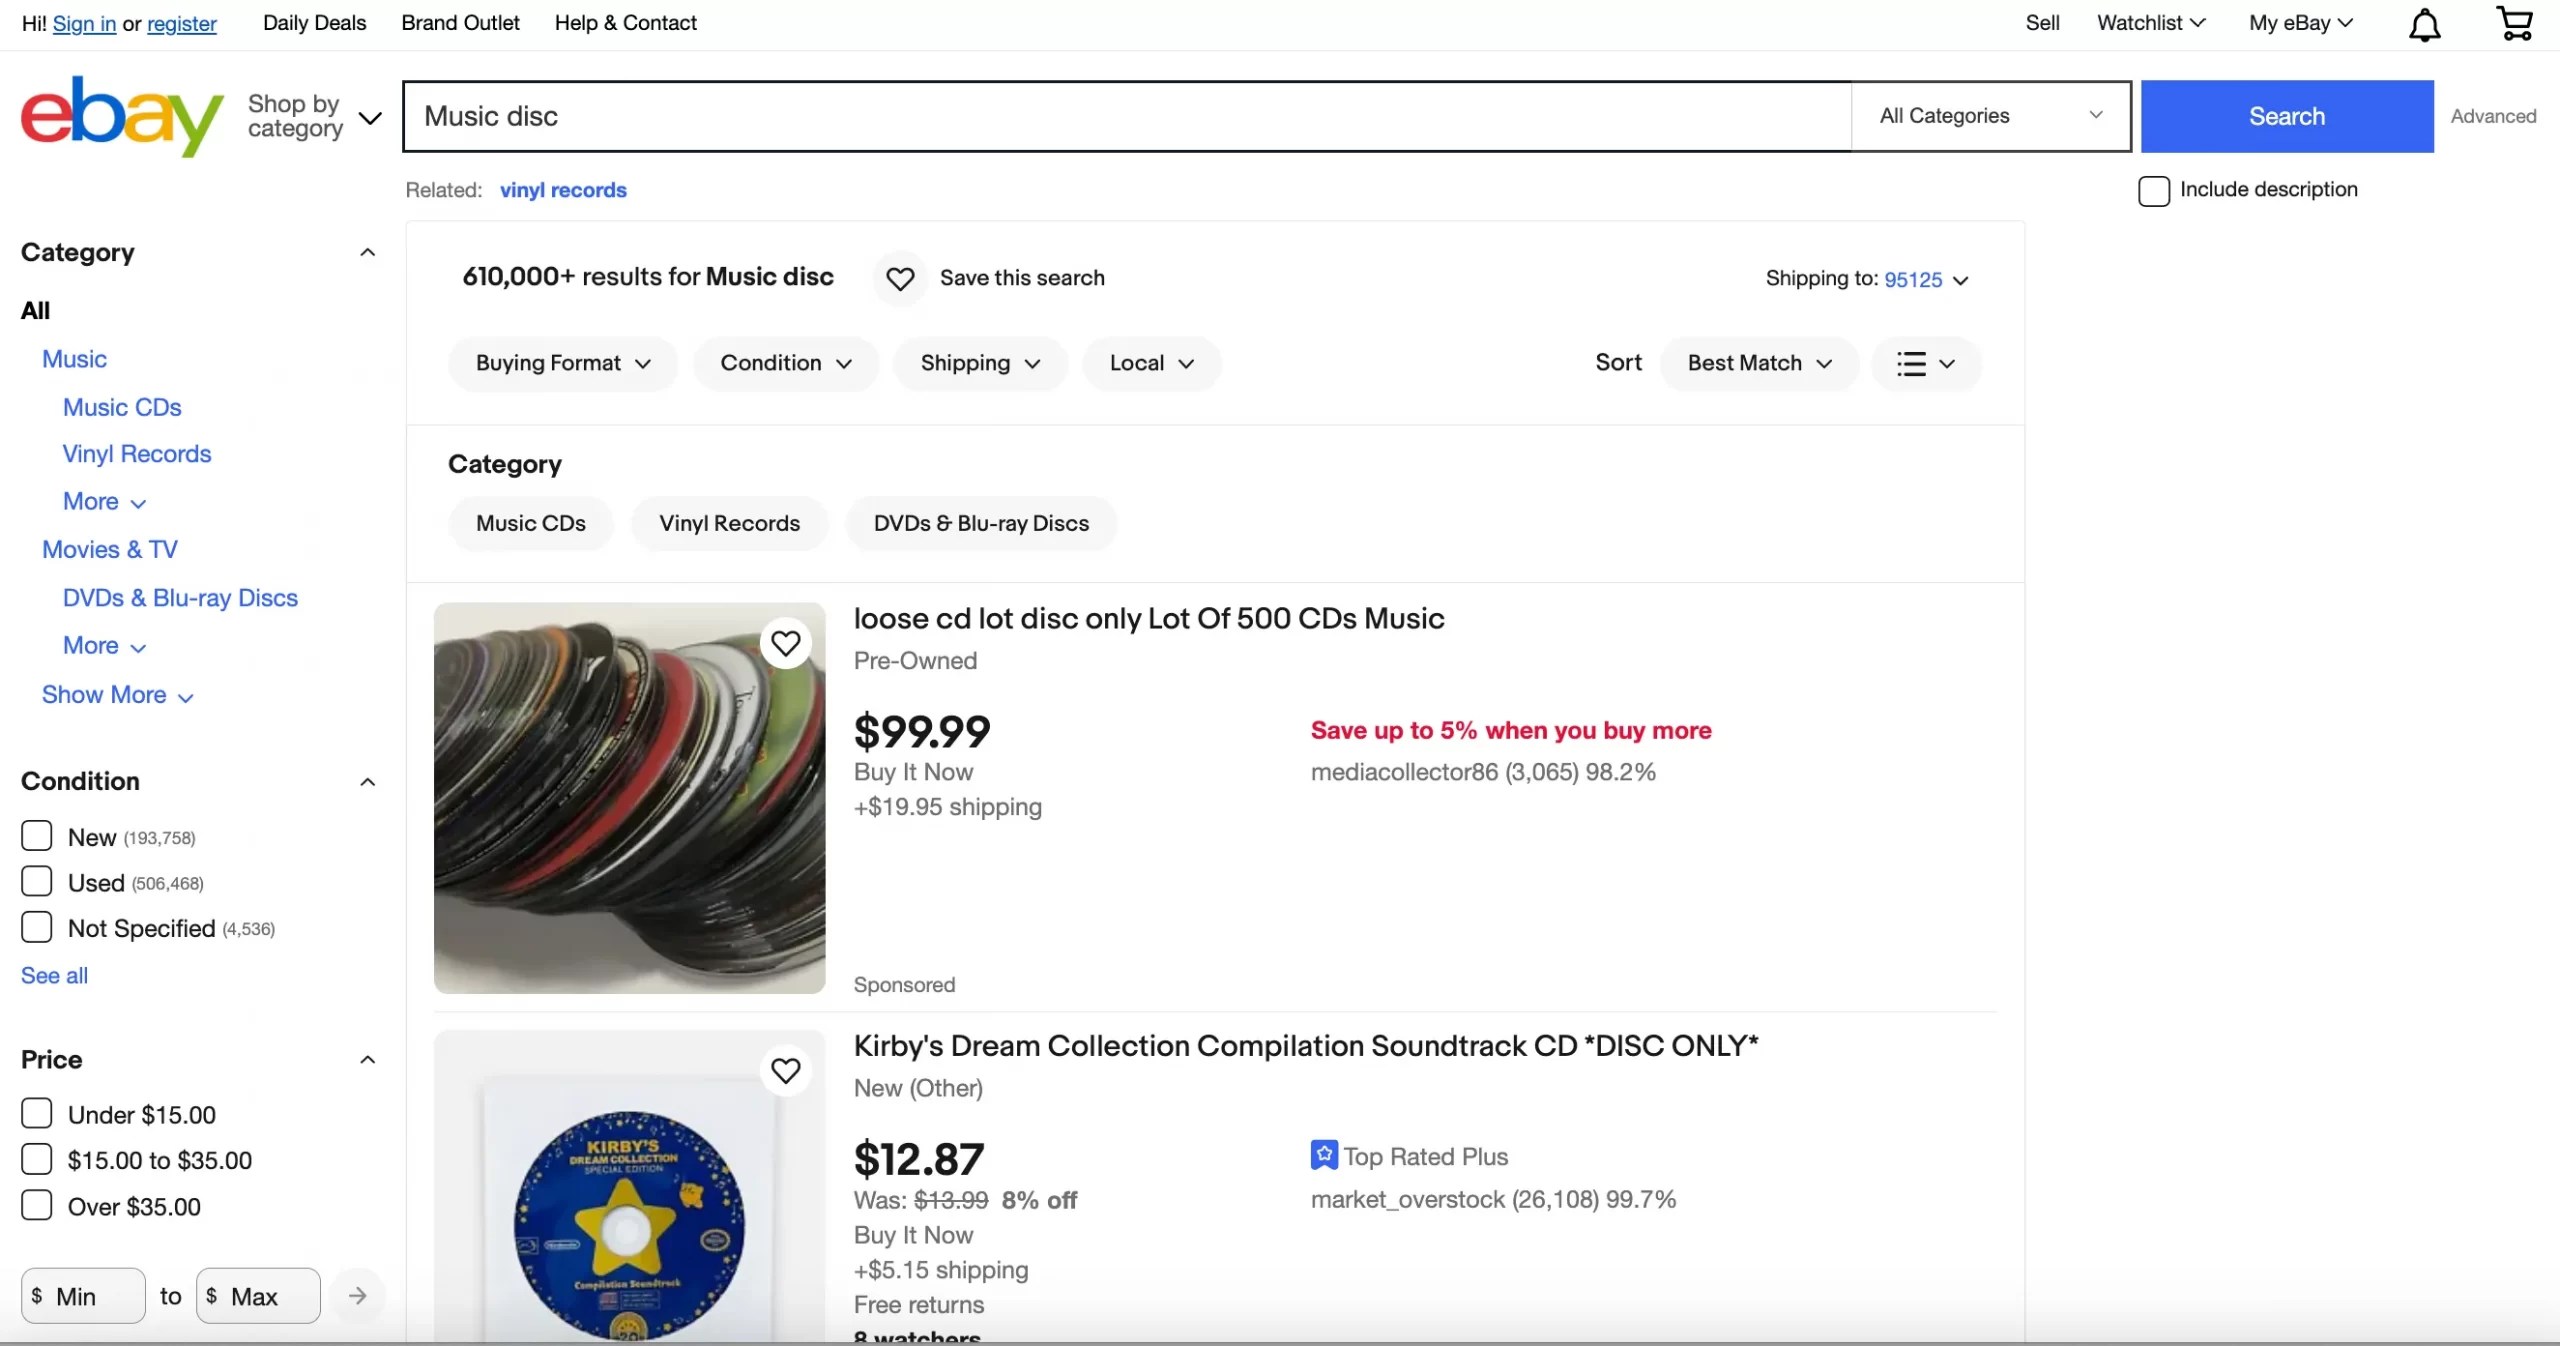Open the vinyl records related link
This screenshot has height=1346, width=2560.
click(562, 190)
